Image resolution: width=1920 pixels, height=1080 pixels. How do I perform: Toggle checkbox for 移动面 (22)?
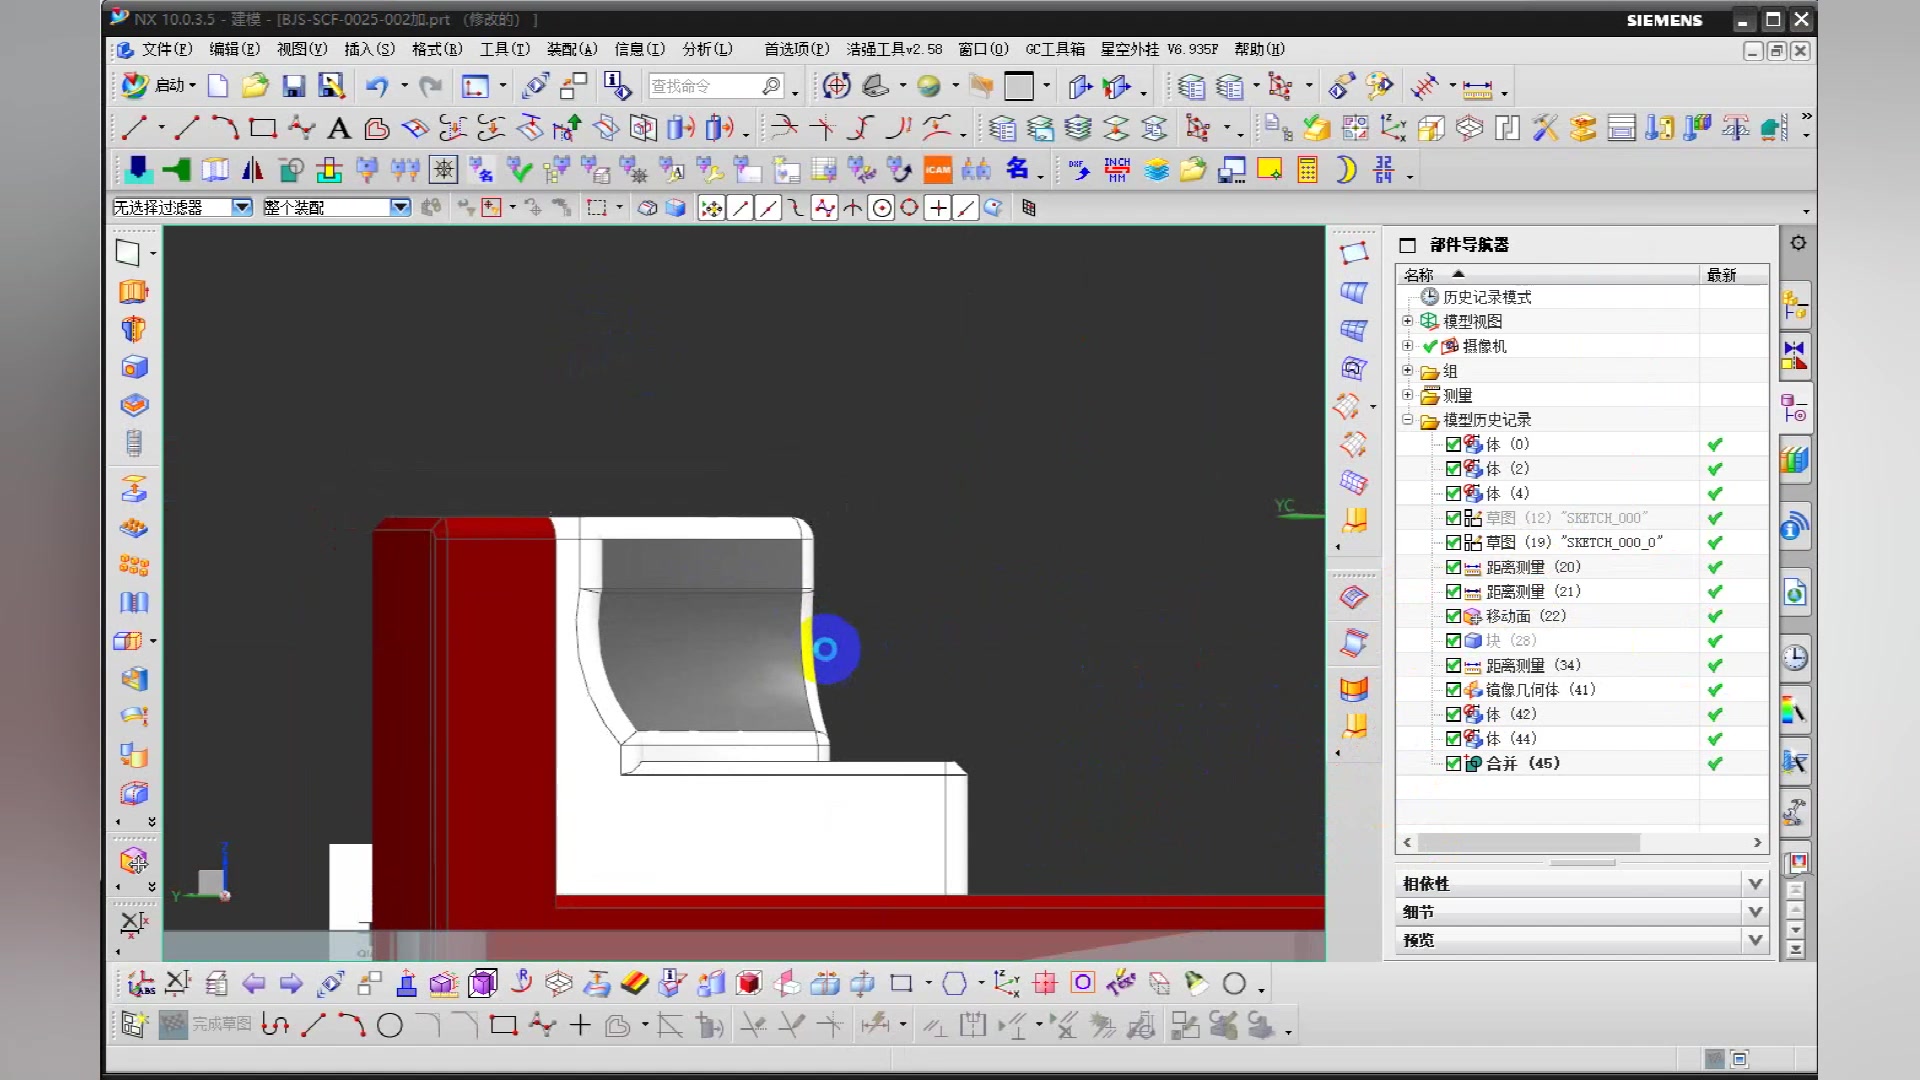click(1453, 616)
